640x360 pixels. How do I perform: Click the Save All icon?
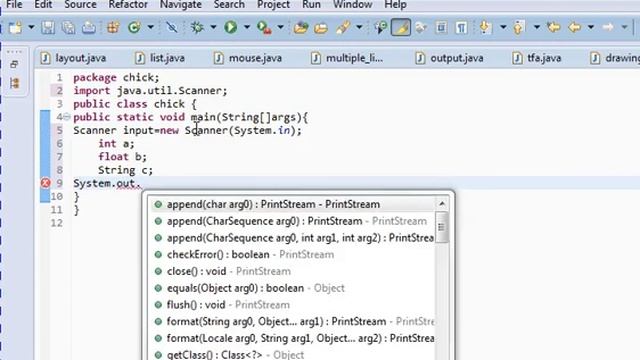[x=68, y=27]
